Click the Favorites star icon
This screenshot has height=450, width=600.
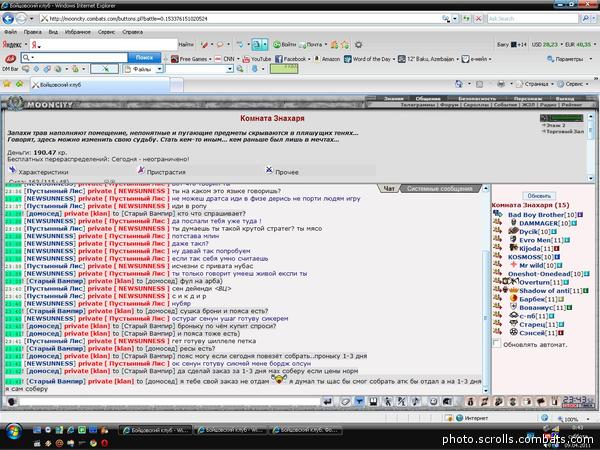click(7, 84)
